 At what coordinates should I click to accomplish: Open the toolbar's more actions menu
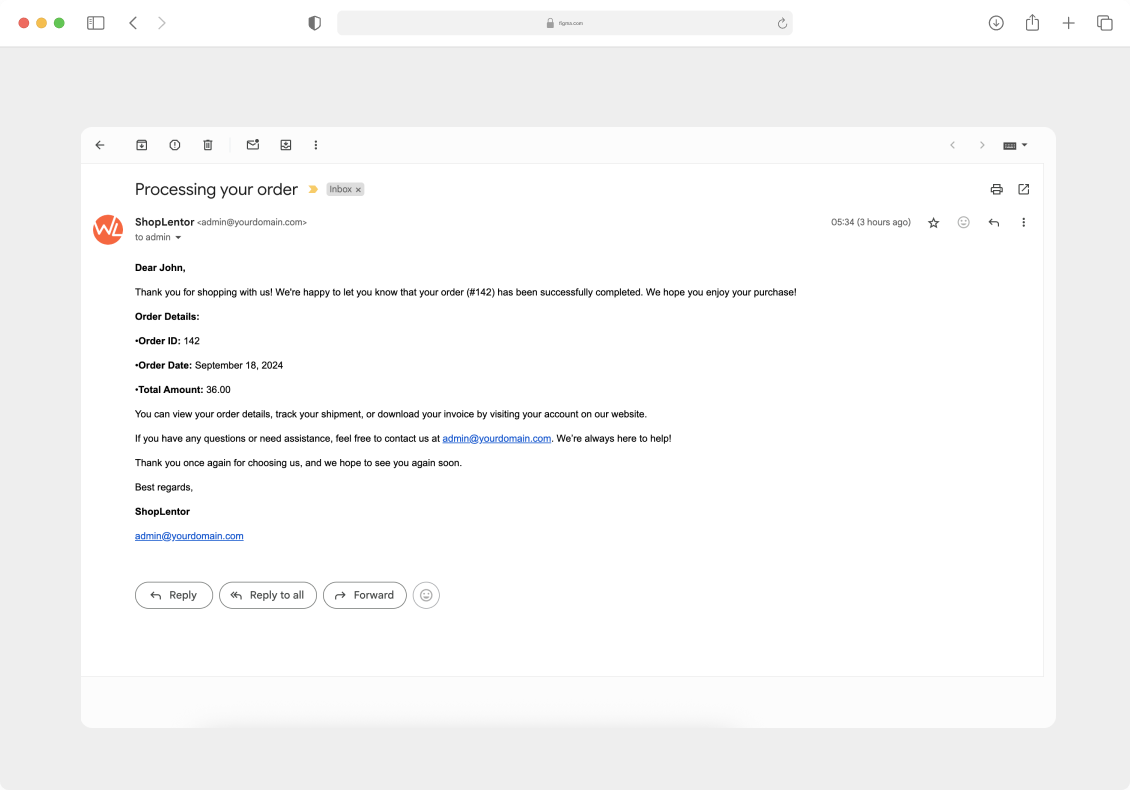(316, 144)
